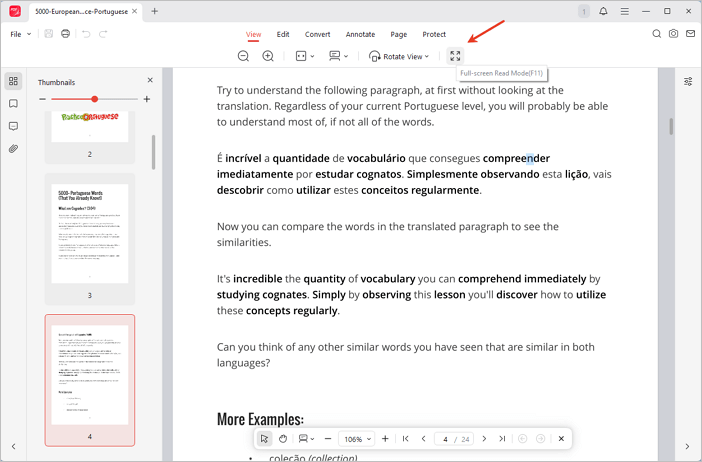Open the comments panel in left sidebar
Image resolution: width=702 pixels, height=462 pixels.
pyautogui.click(x=13, y=126)
